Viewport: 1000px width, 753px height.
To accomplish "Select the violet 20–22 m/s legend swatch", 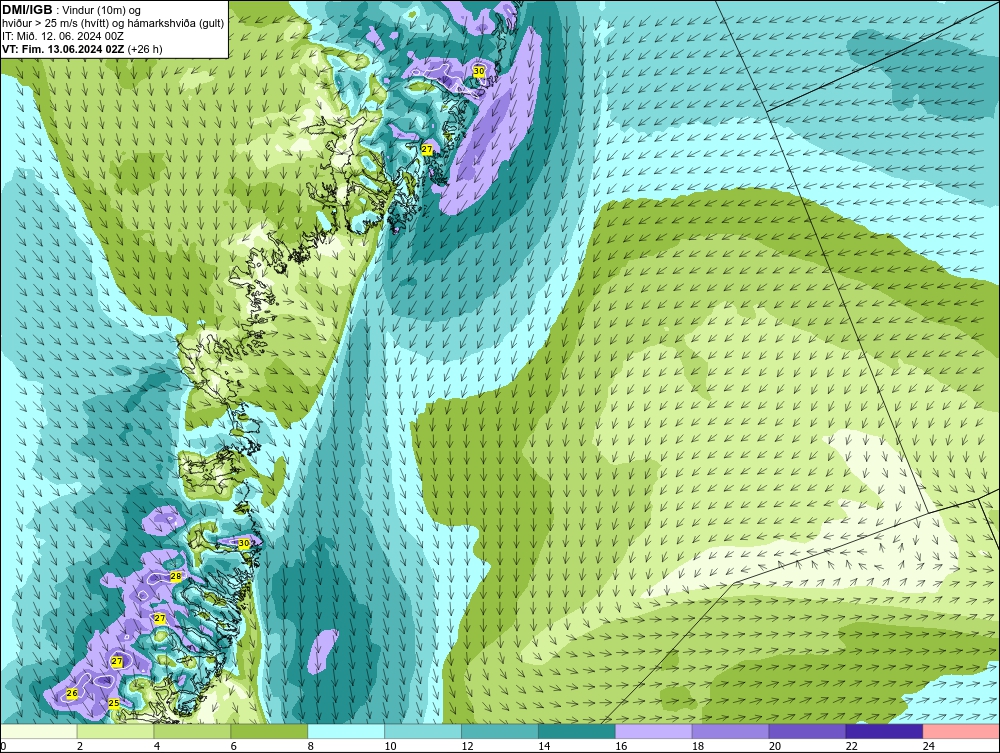I will coord(807,731).
